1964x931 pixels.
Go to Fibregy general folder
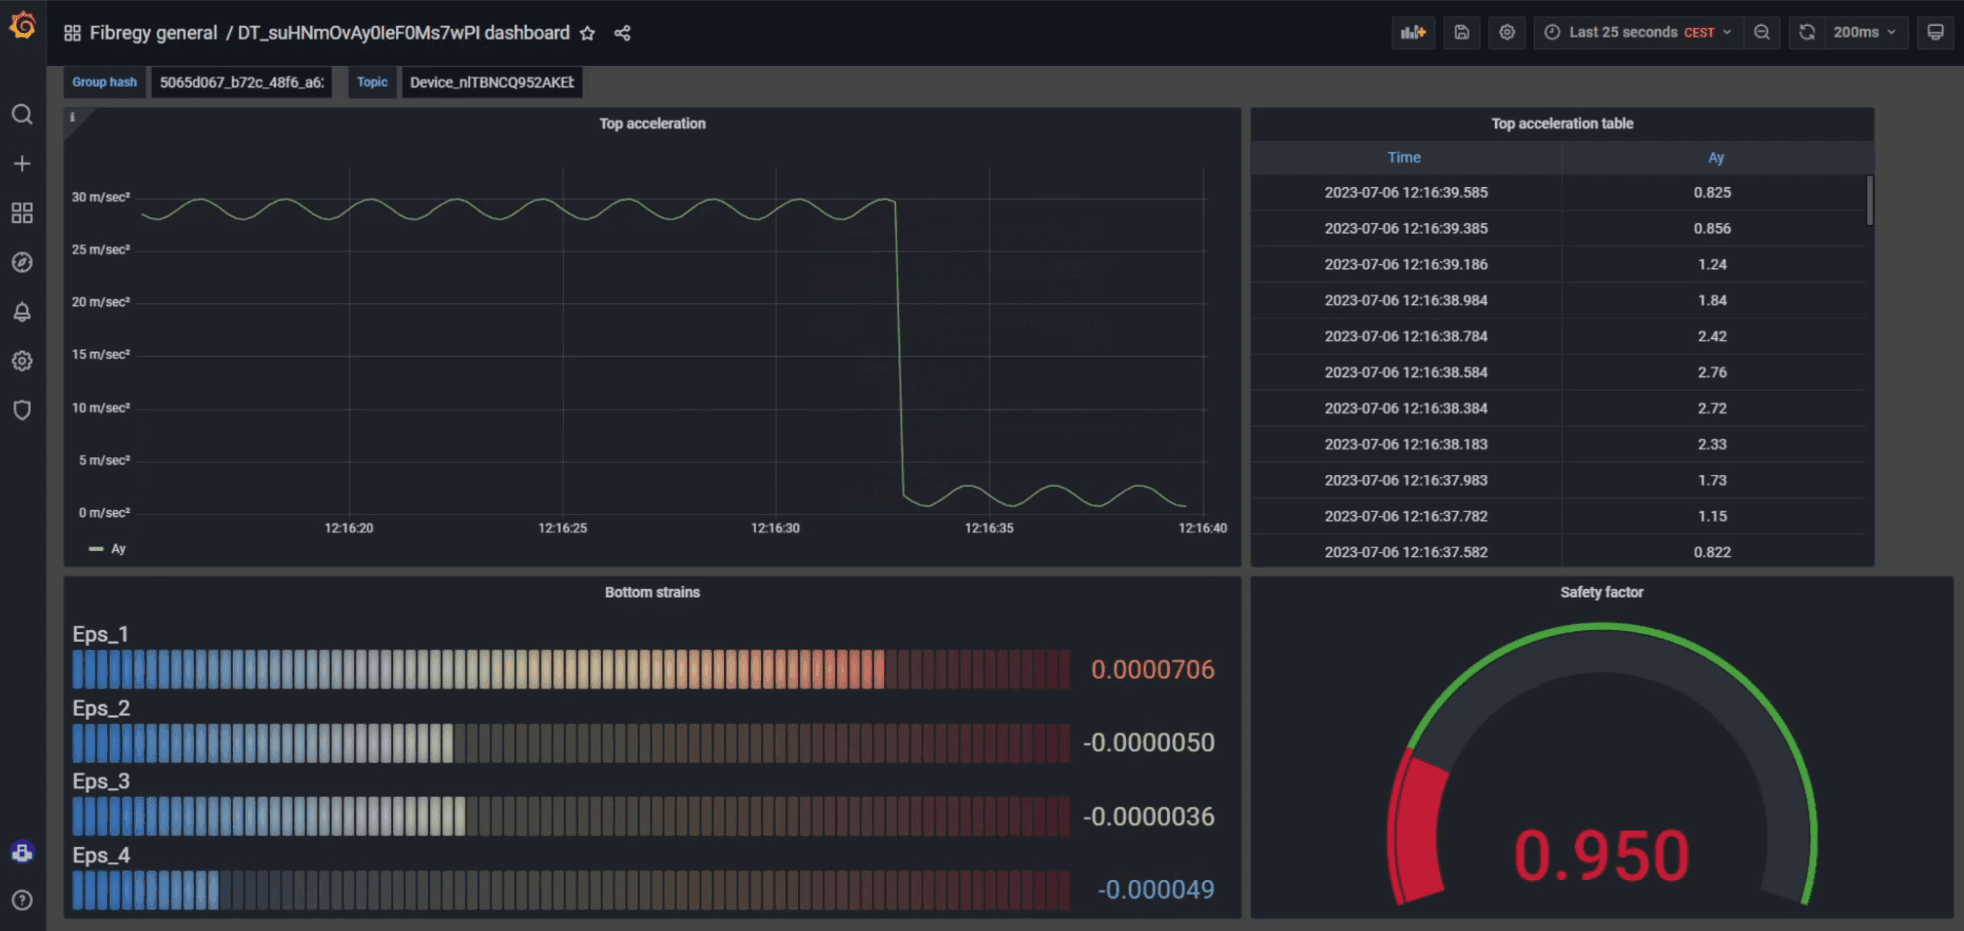[x=154, y=32]
